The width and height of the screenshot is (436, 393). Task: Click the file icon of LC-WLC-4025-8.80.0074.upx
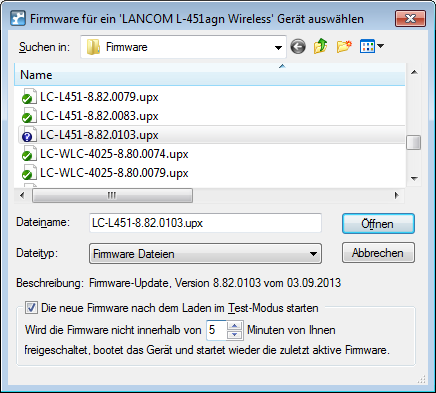pyautogui.click(x=29, y=154)
